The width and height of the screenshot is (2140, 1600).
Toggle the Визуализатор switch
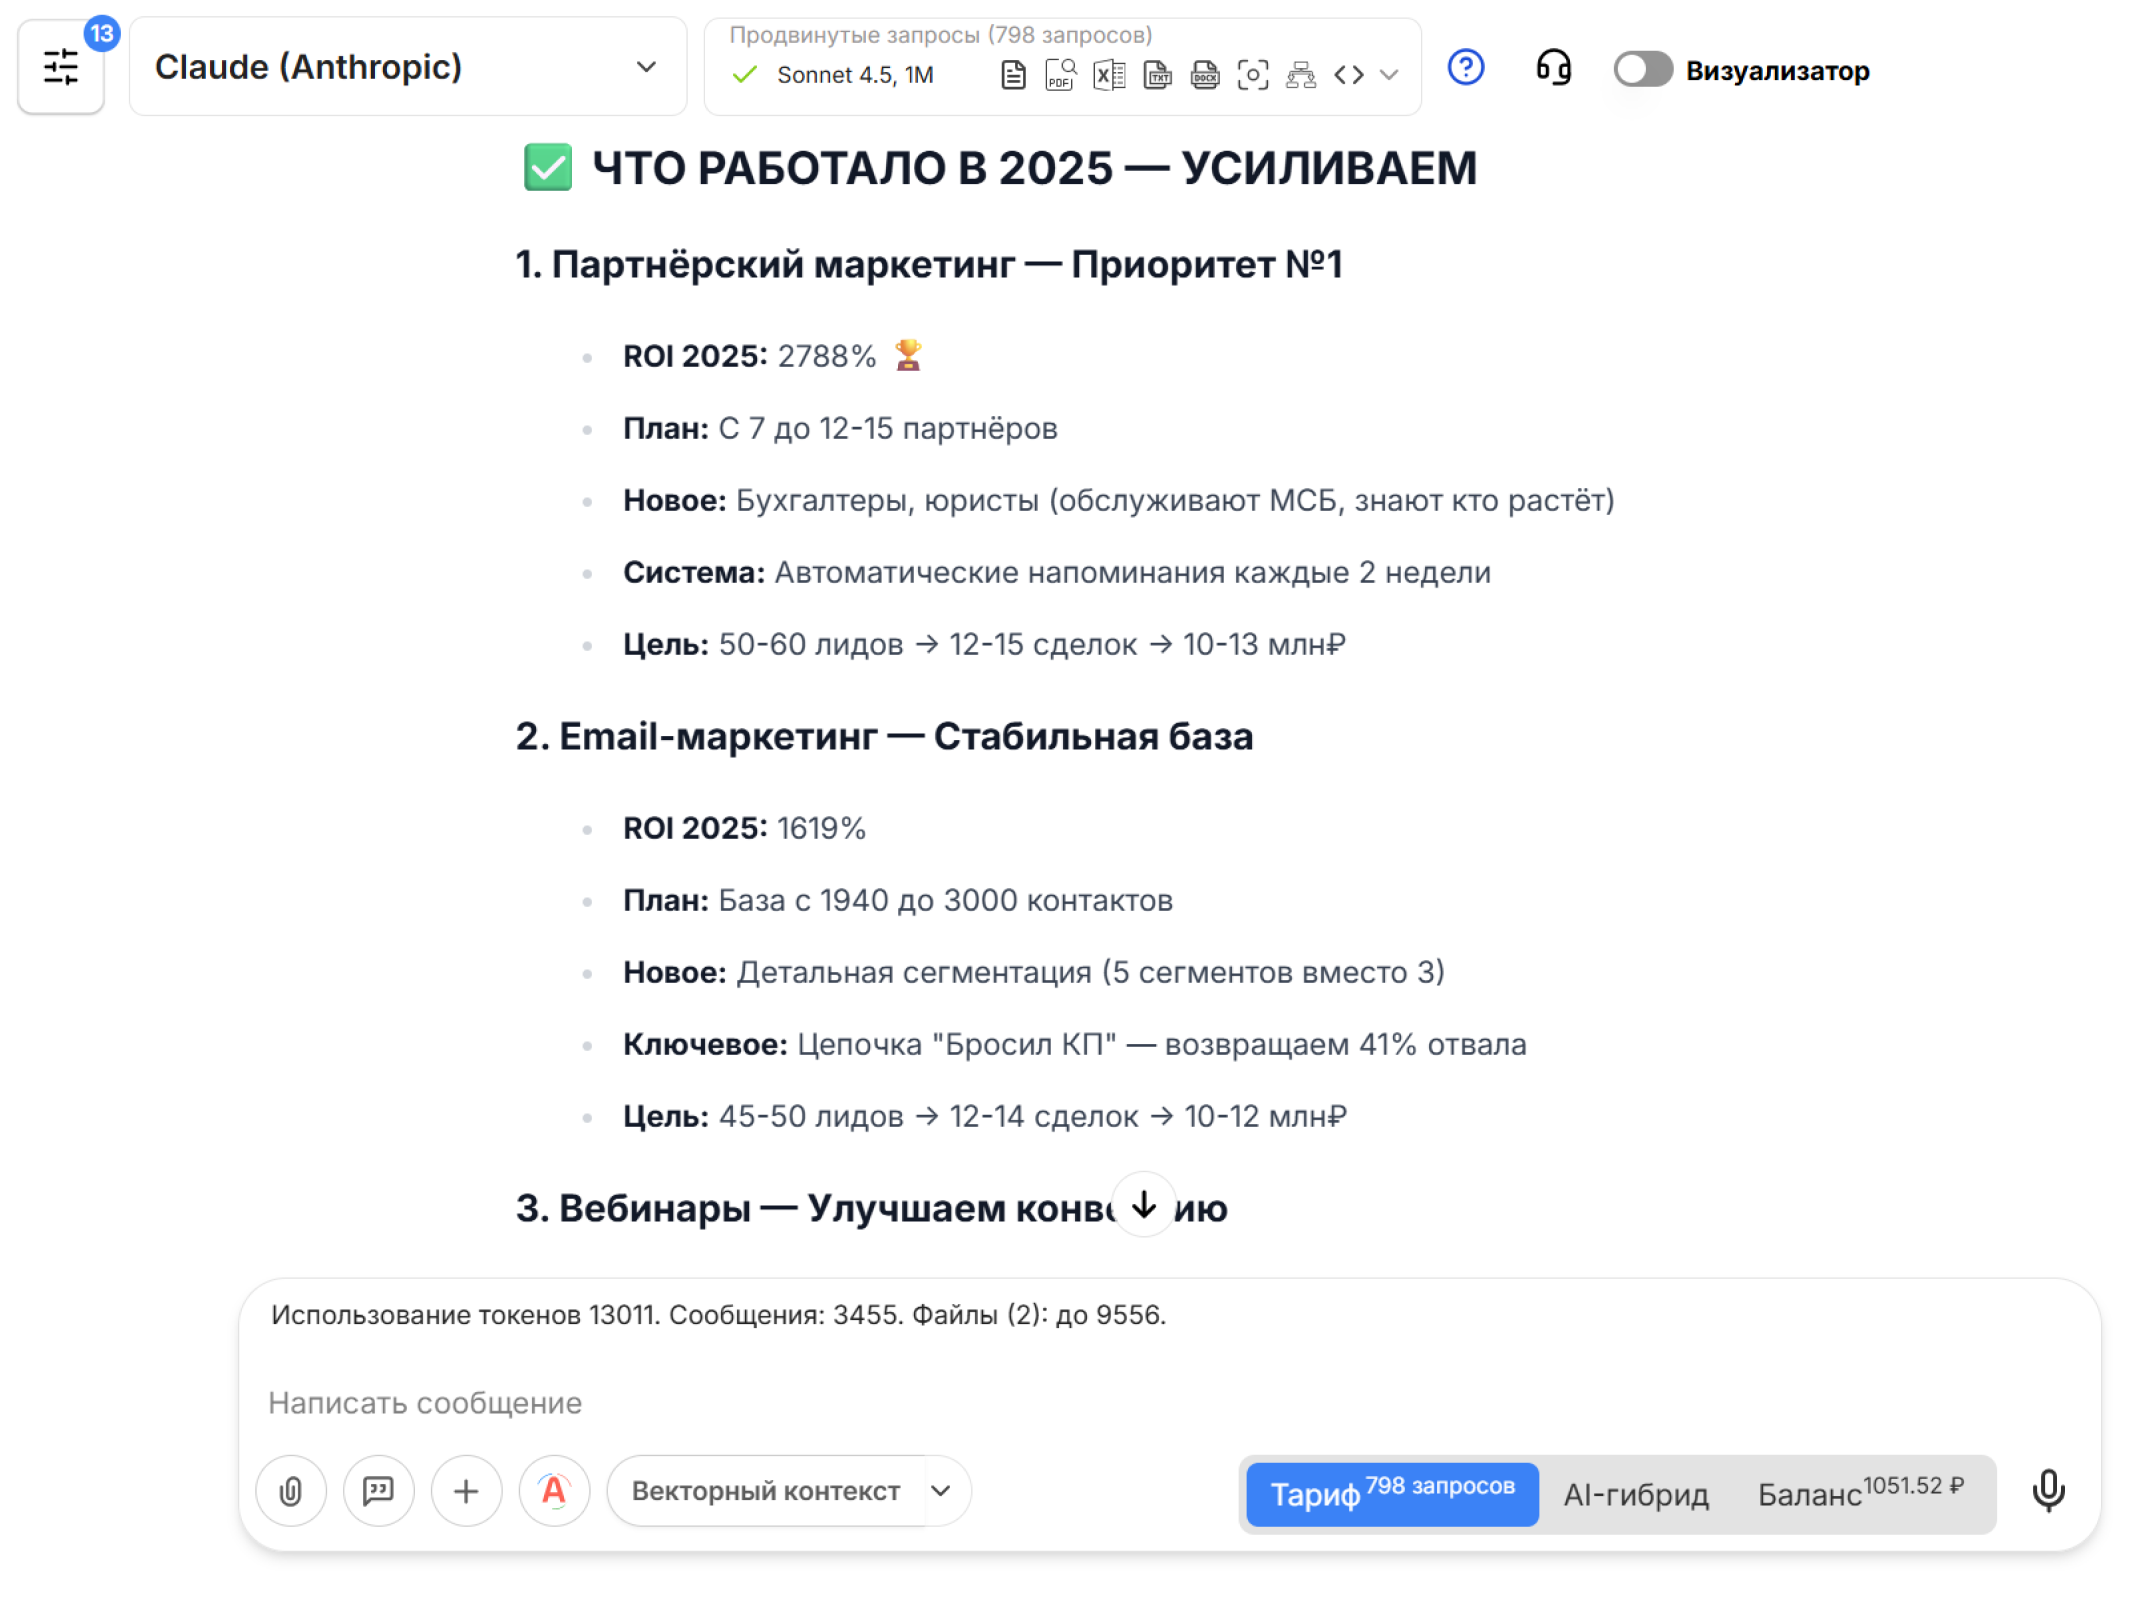(x=1643, y=70)
